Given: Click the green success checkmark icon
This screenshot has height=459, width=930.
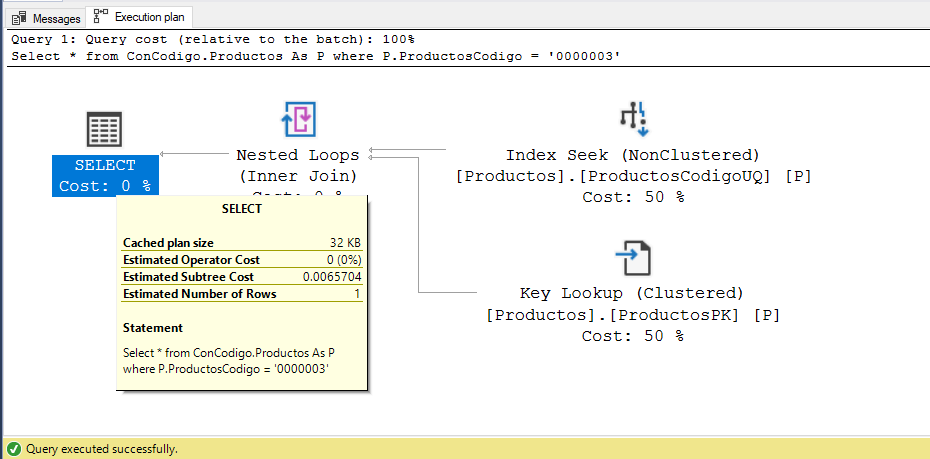Looking at the screenshot, I should point(14,449).
